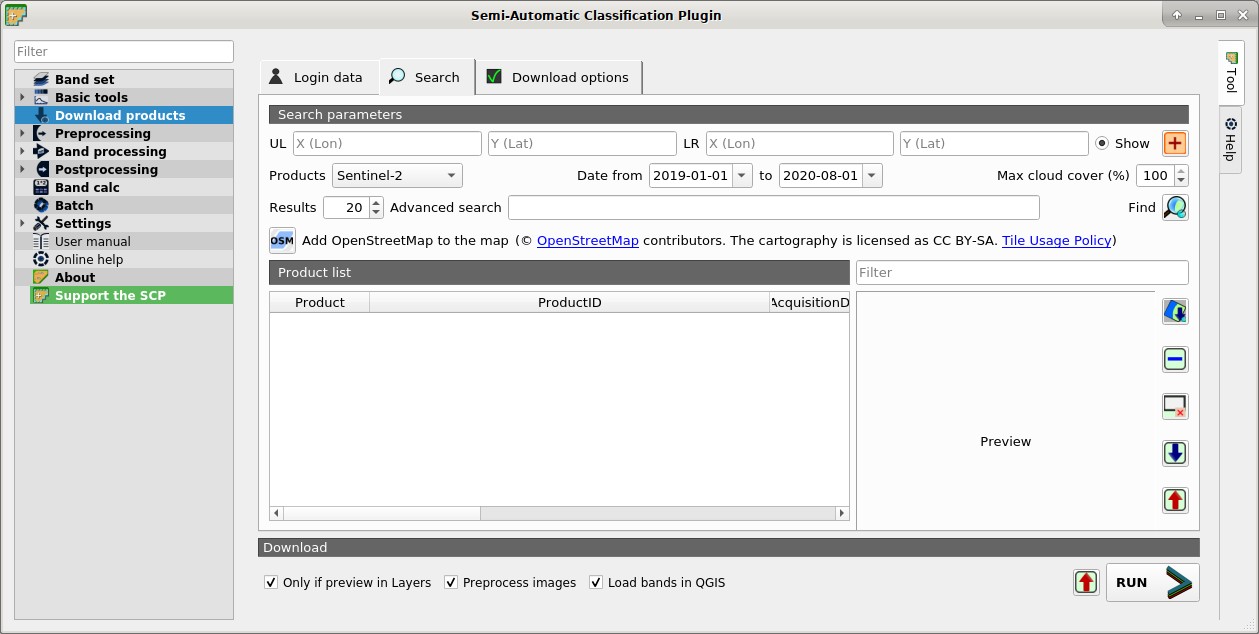Open the Date to calendar dropdown
Image resolution: width=1259 pixels, height=634 pixels.
pyautogui.click(x=872, y=175)
